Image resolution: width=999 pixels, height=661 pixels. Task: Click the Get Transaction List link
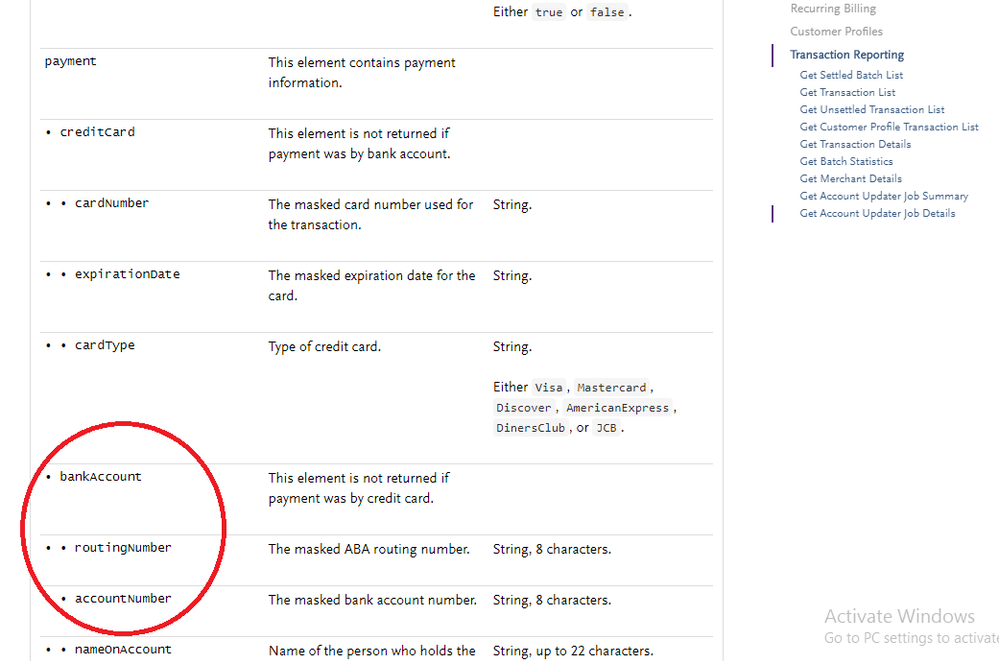(x=847, y=92)
